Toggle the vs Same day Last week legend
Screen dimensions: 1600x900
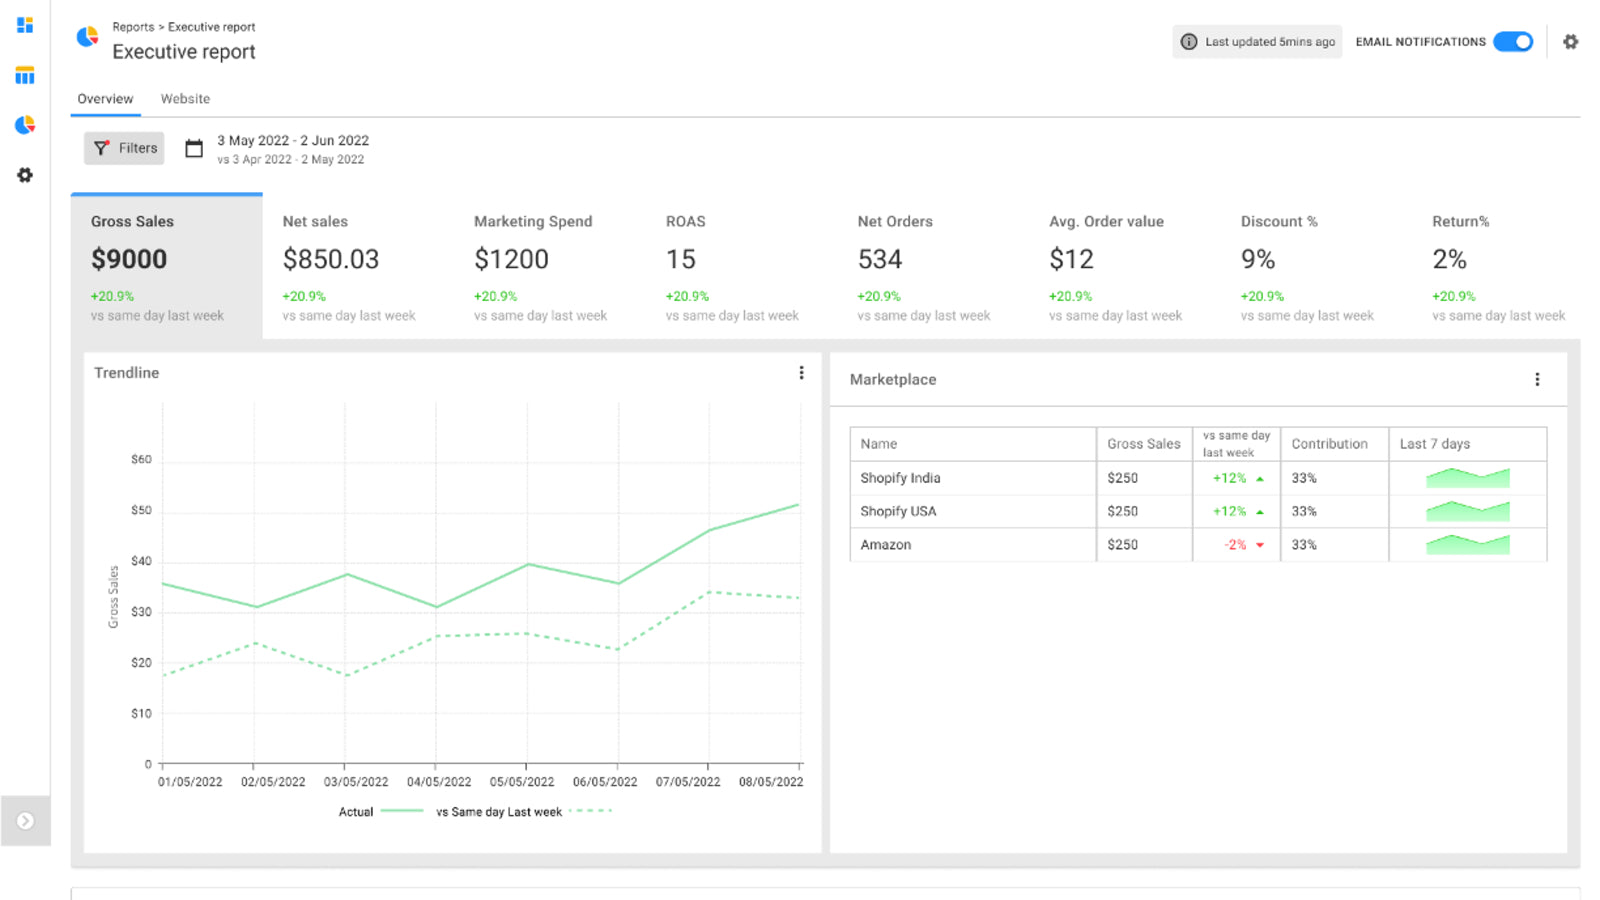pyautogui.click(x=524, y=812)
